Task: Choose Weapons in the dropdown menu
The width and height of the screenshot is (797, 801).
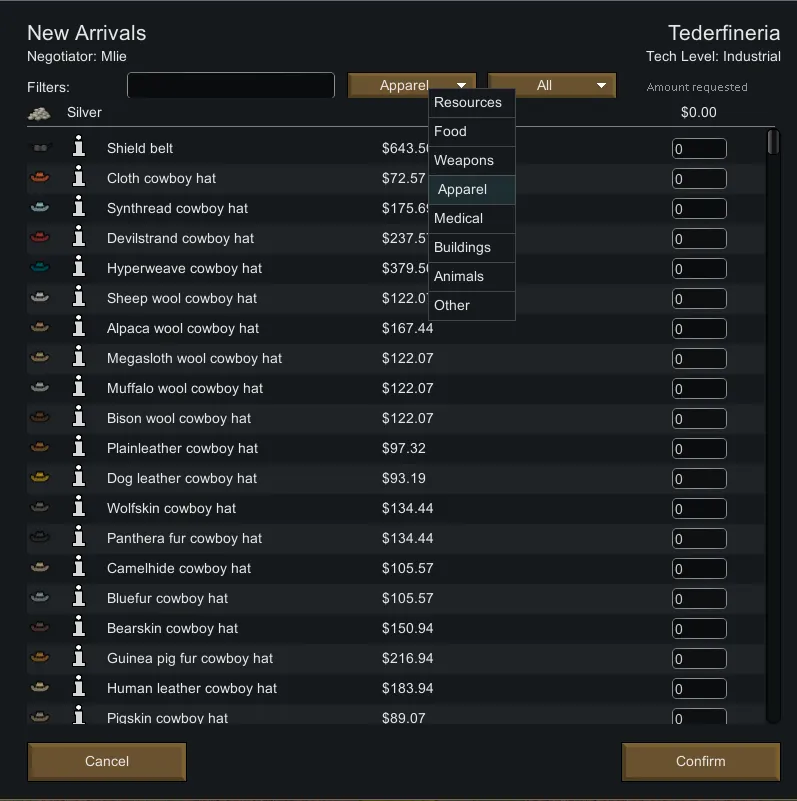Action: (464, 160)
